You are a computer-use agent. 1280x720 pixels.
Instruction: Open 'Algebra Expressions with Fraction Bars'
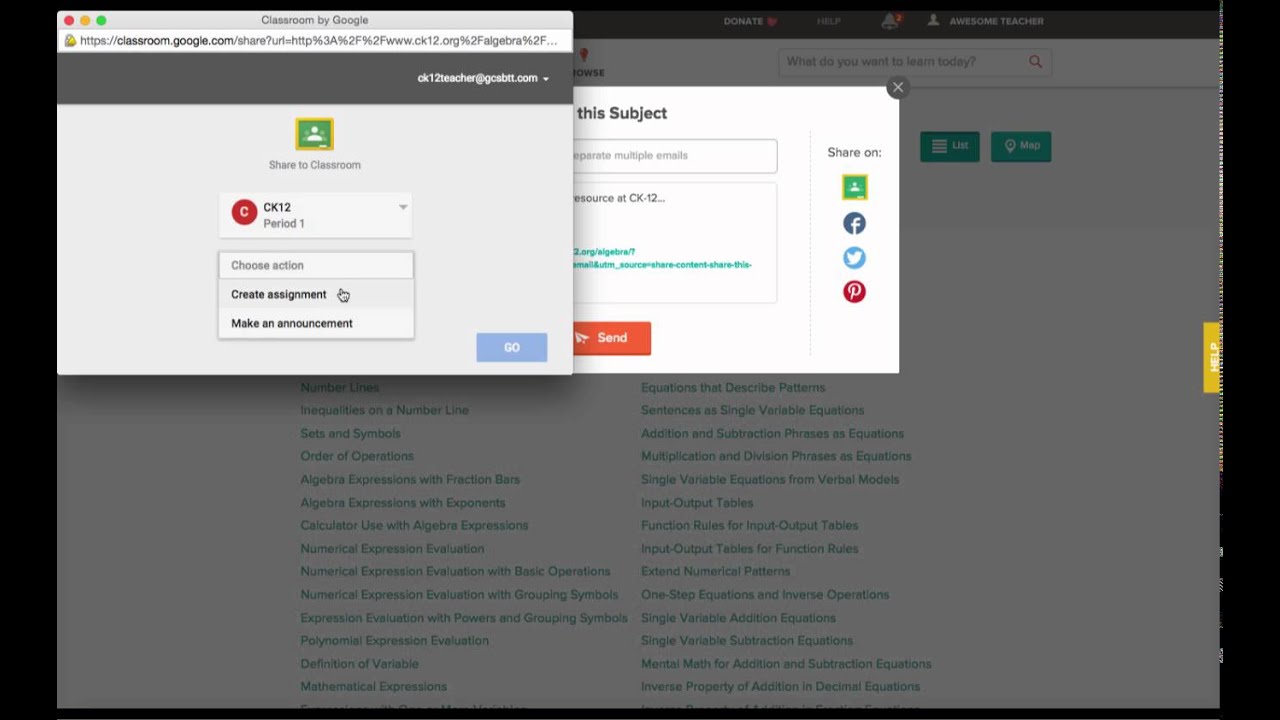(410, 479)
